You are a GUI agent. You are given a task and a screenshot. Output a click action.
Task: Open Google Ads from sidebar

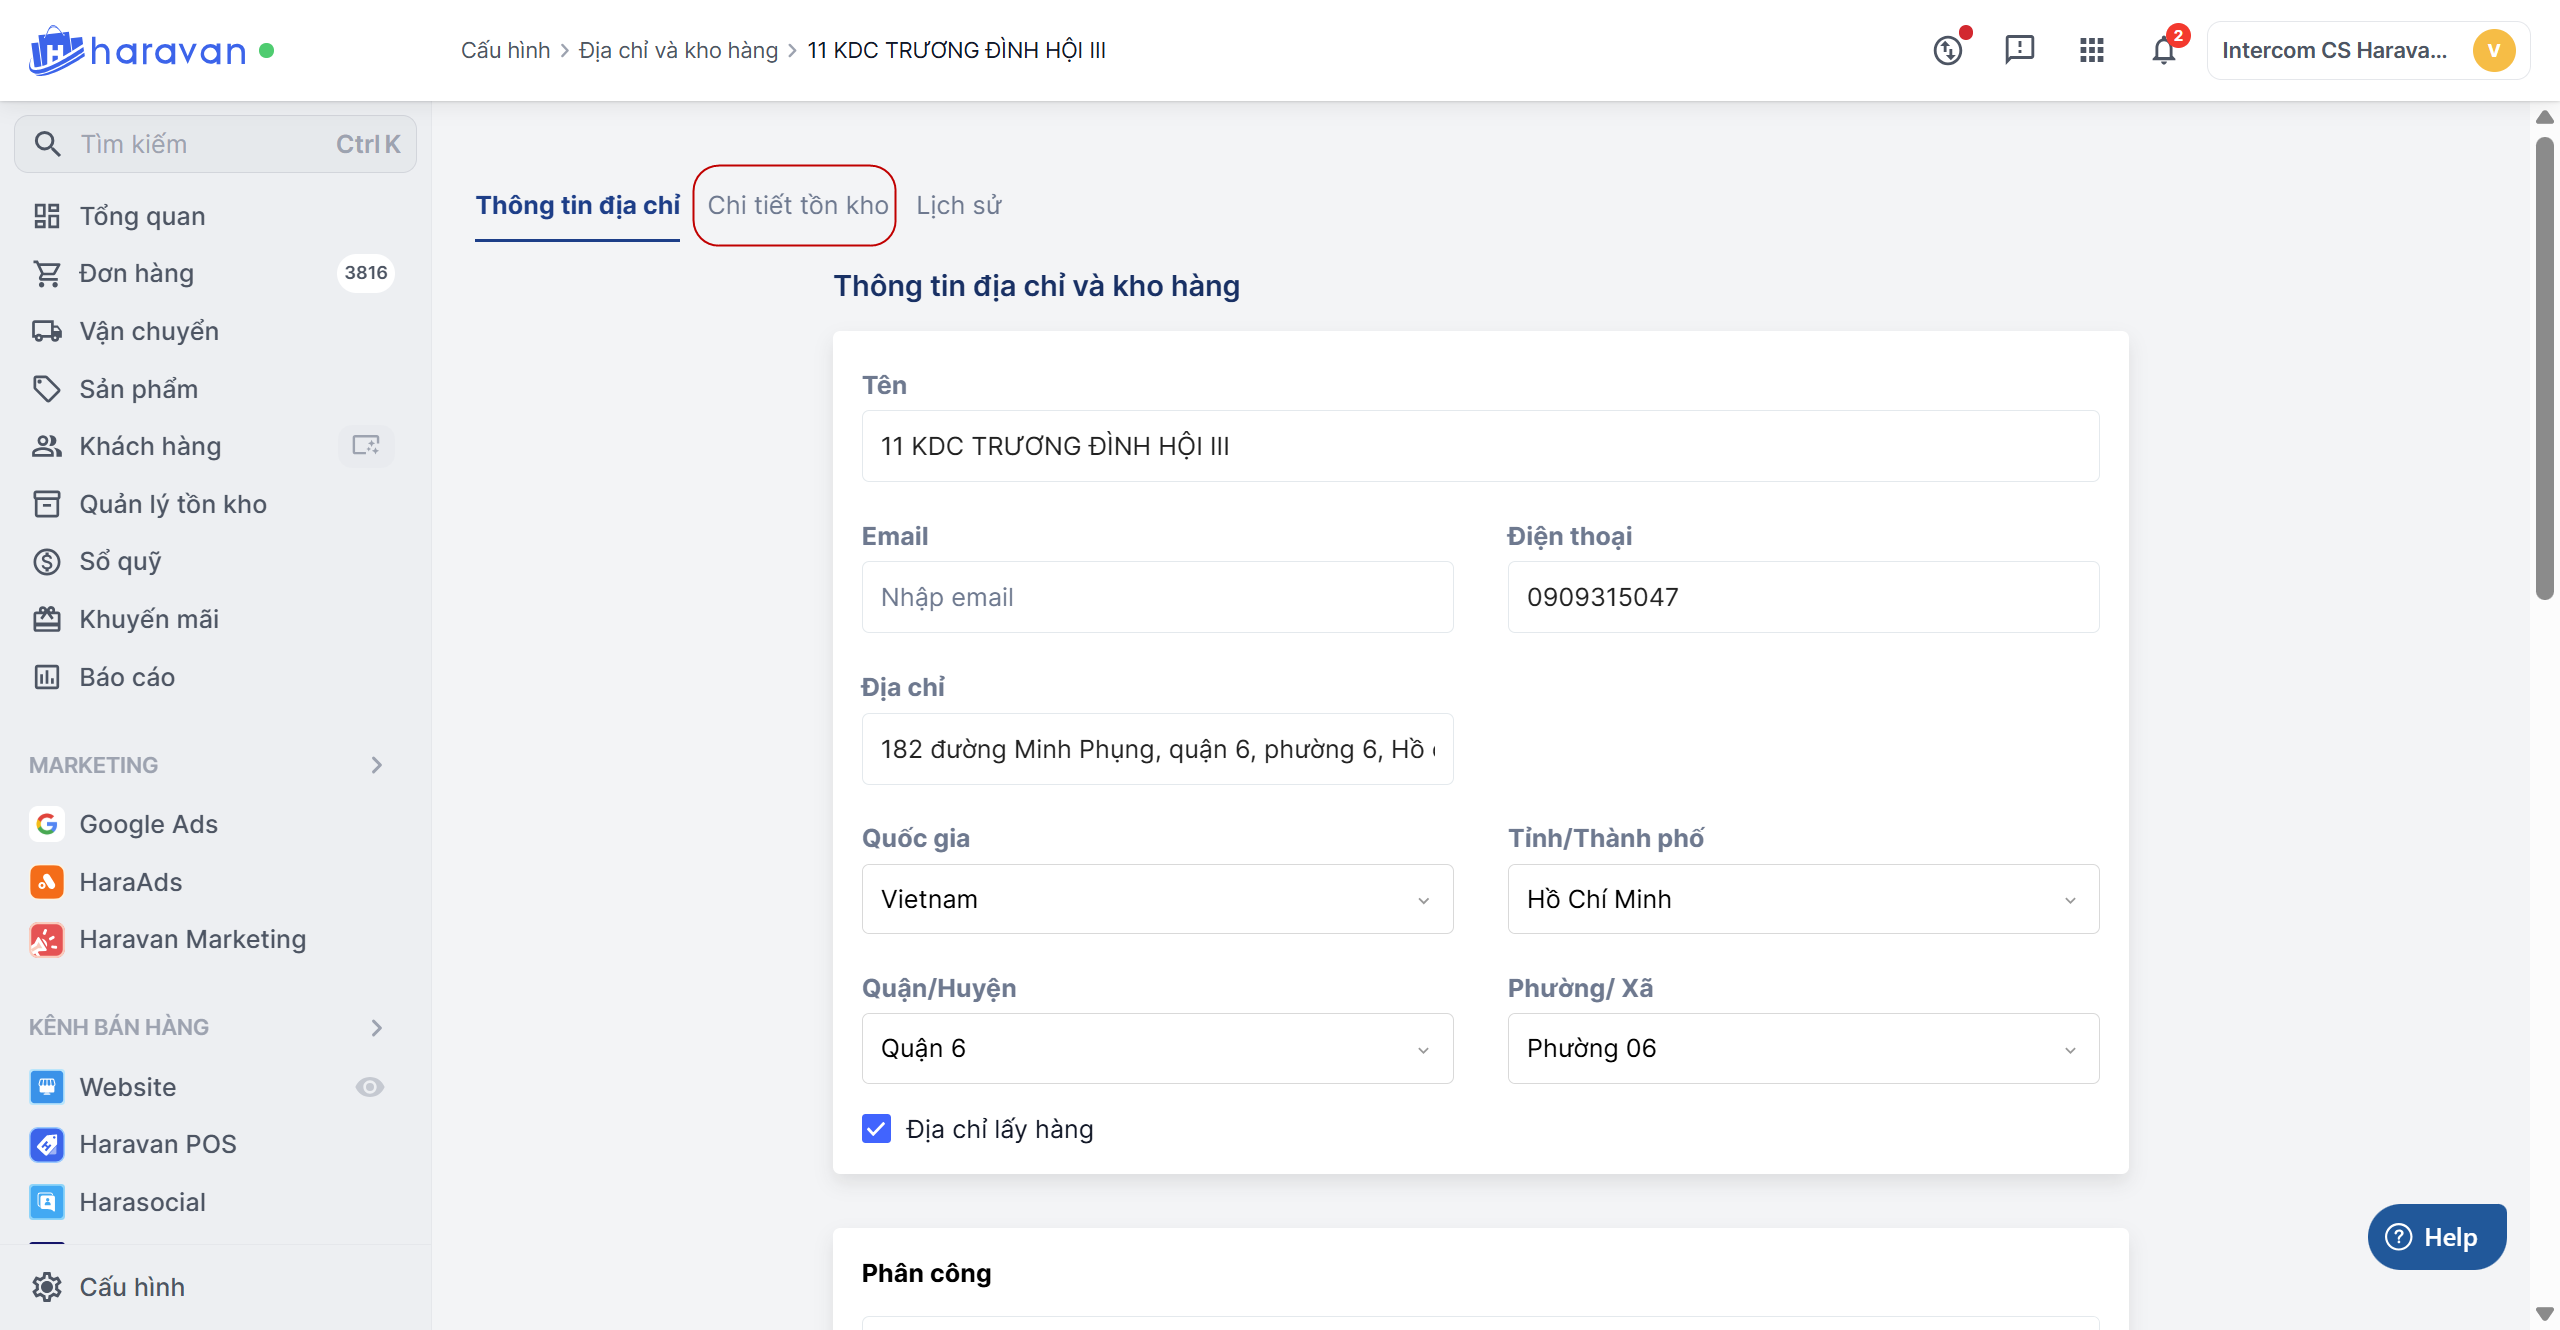click(x=148, y=824)
